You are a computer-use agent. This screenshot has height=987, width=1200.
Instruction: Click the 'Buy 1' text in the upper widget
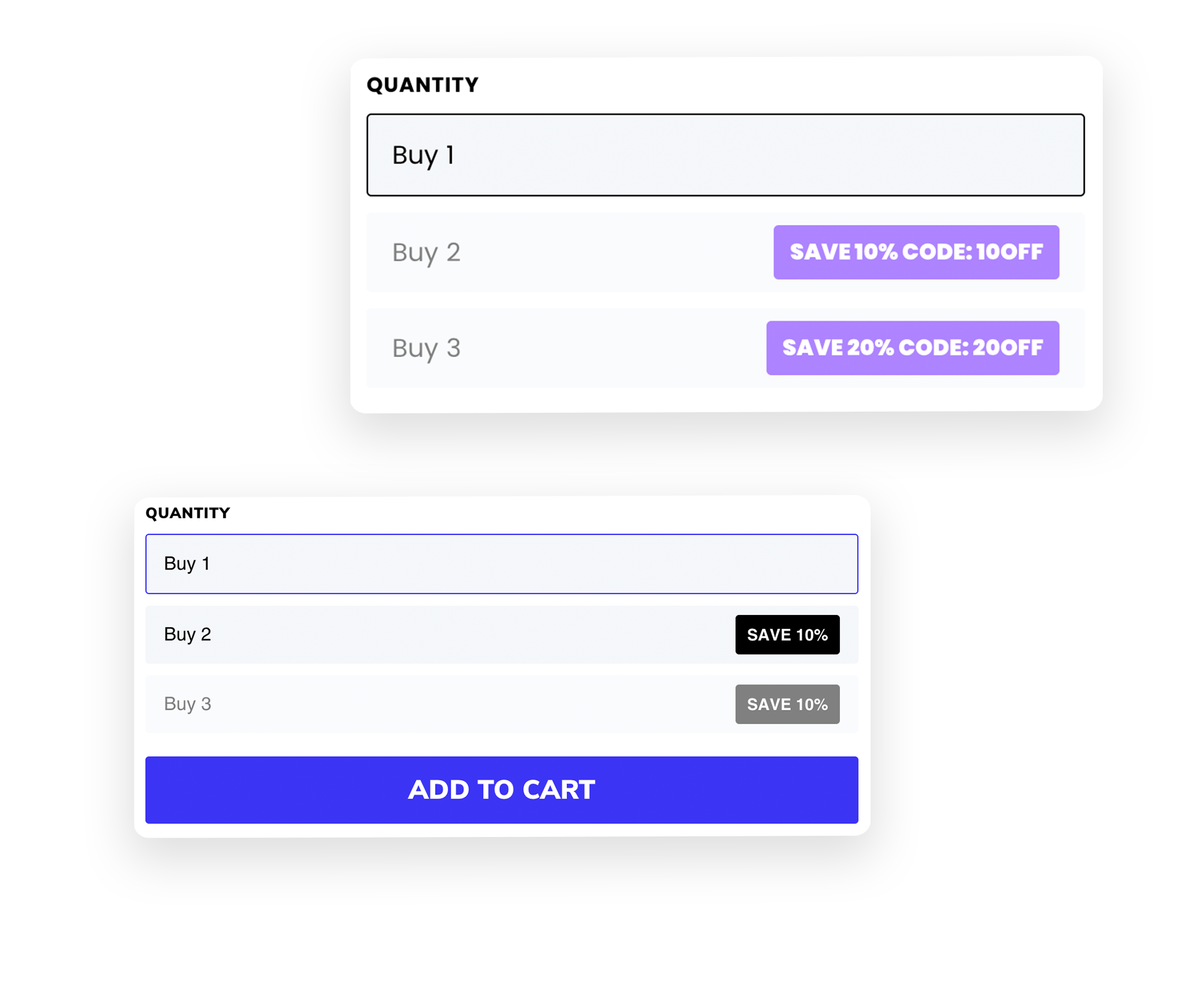[423, 155]
